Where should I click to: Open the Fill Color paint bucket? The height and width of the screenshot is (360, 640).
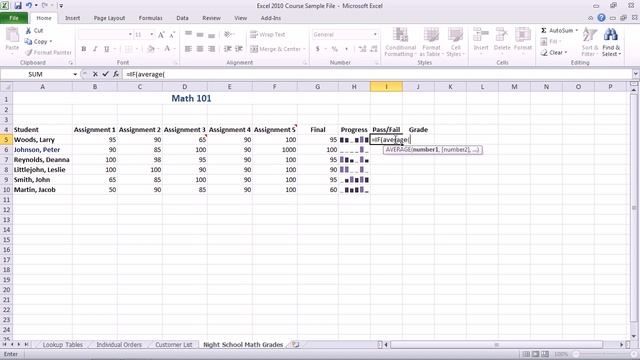coord(151,49)
